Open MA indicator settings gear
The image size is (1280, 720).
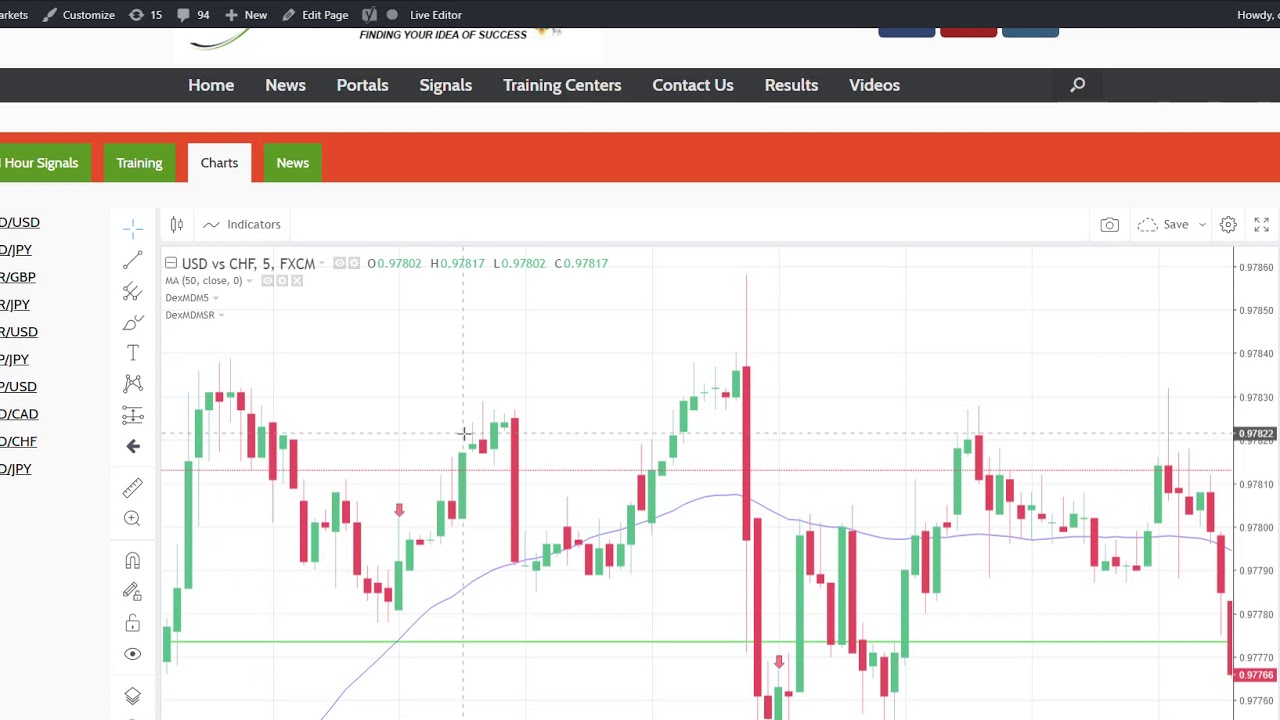[282, 281]
